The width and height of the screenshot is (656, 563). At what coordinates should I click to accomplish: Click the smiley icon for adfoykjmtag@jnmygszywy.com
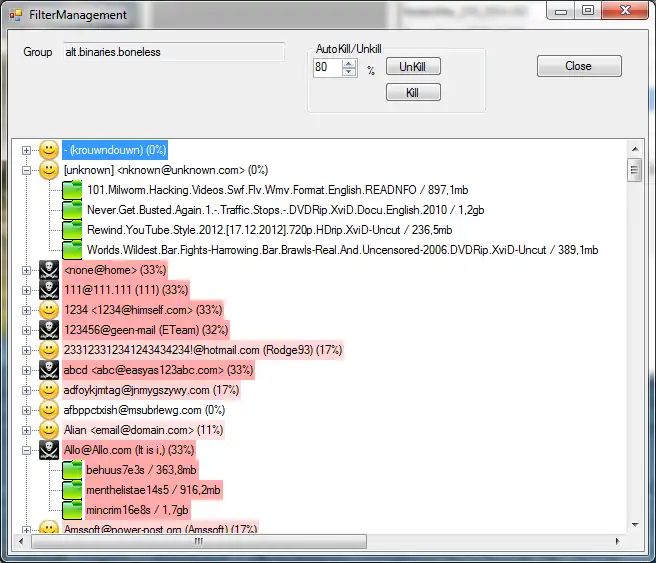click(x=49, y=390)
